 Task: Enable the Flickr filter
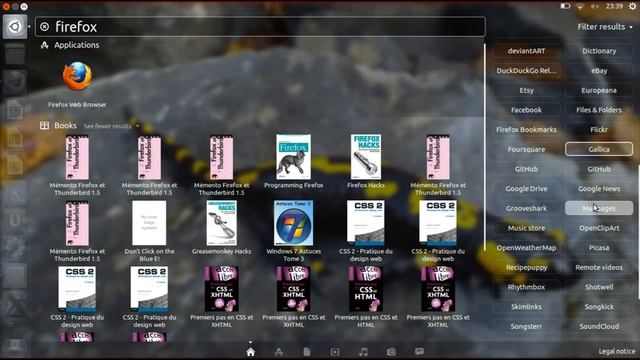coord(599,129)
